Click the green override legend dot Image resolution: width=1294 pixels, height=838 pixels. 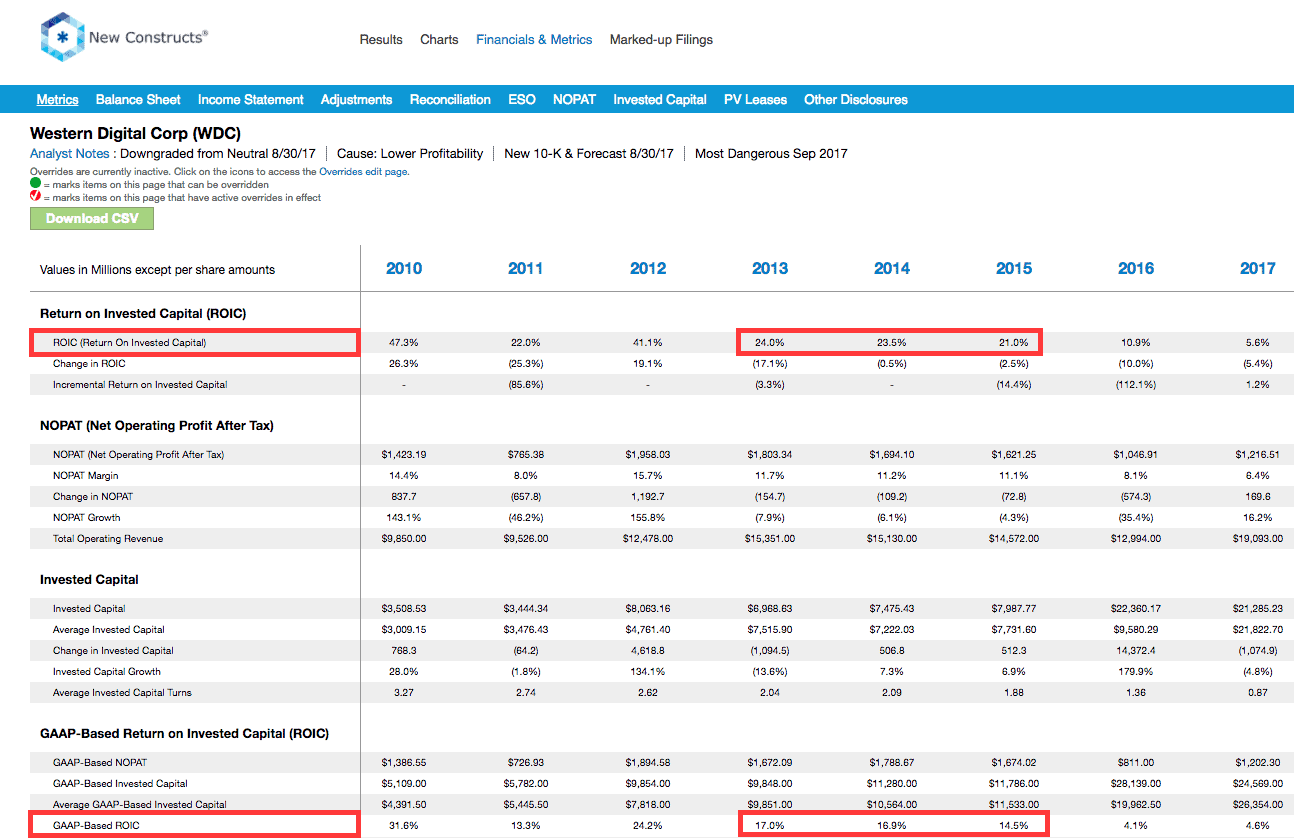[x=35, y=185]
